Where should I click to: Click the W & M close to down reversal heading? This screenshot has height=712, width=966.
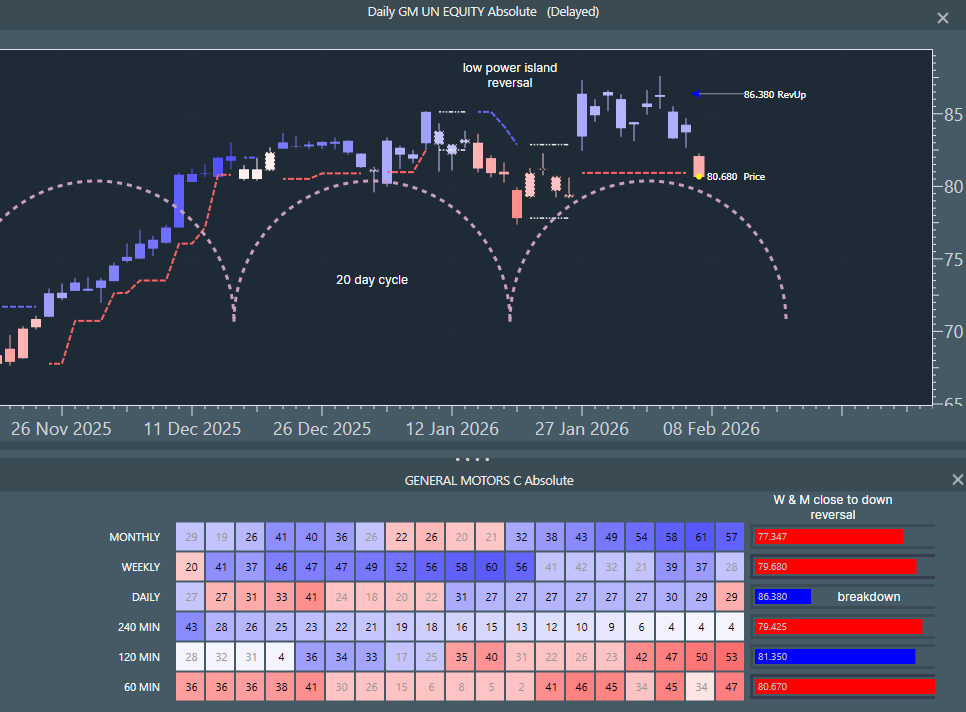pos(832,507)
